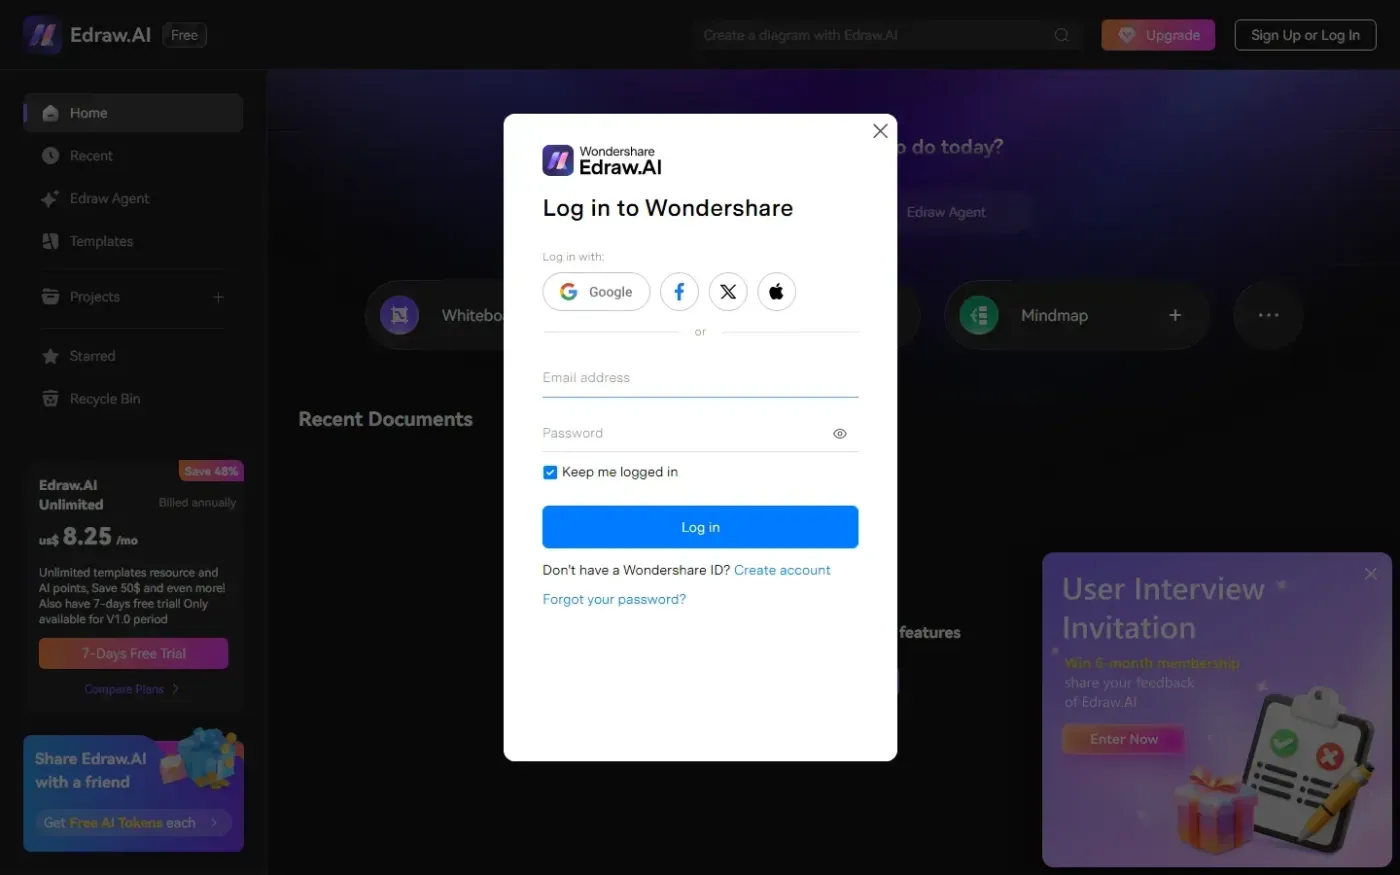Open the Whiteboard diagram icon
This screenshot has height=875, width=1400.
pos(399,315)
